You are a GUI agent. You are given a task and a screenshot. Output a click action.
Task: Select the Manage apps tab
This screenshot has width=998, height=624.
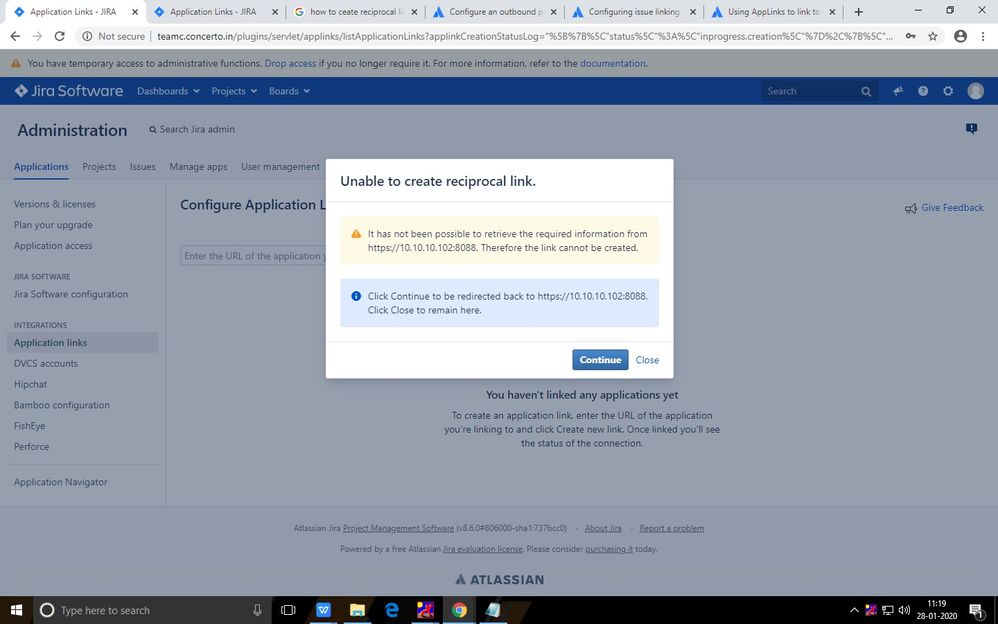pos(198,167)
